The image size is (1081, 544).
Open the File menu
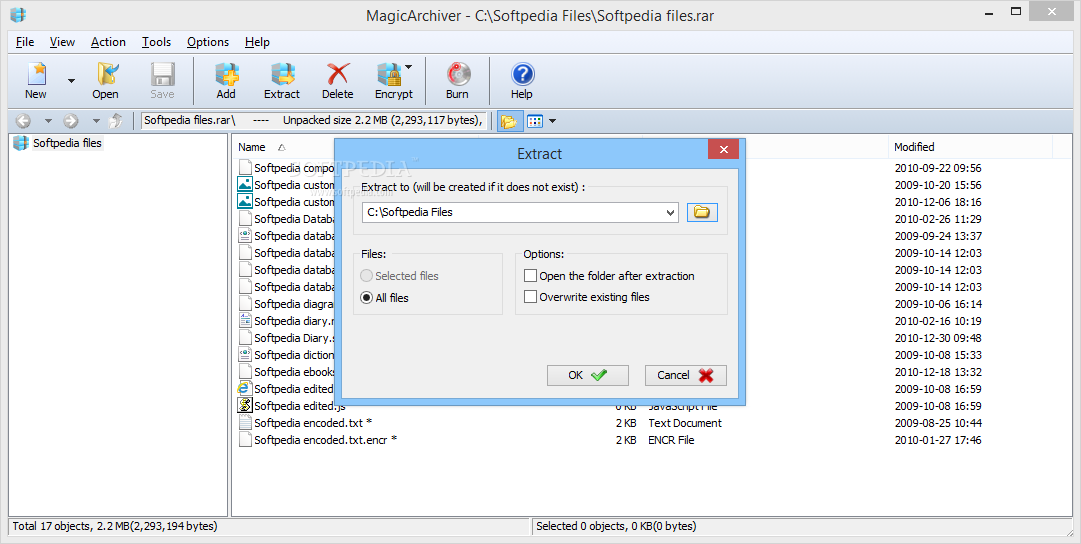(25, 42)
